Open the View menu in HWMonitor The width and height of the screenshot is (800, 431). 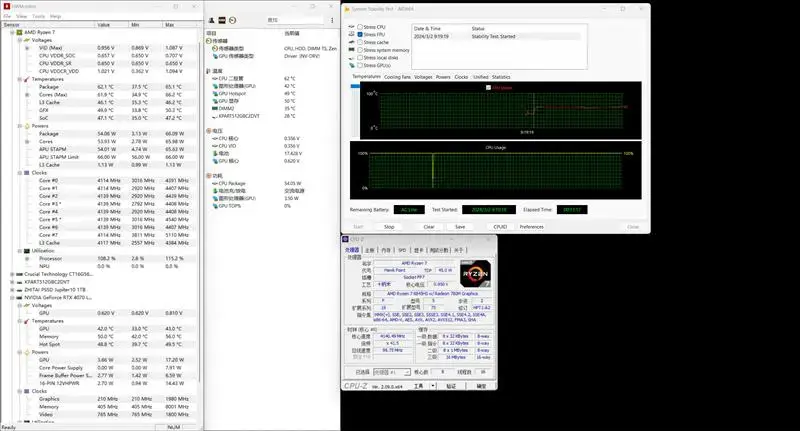pos(21,16)
